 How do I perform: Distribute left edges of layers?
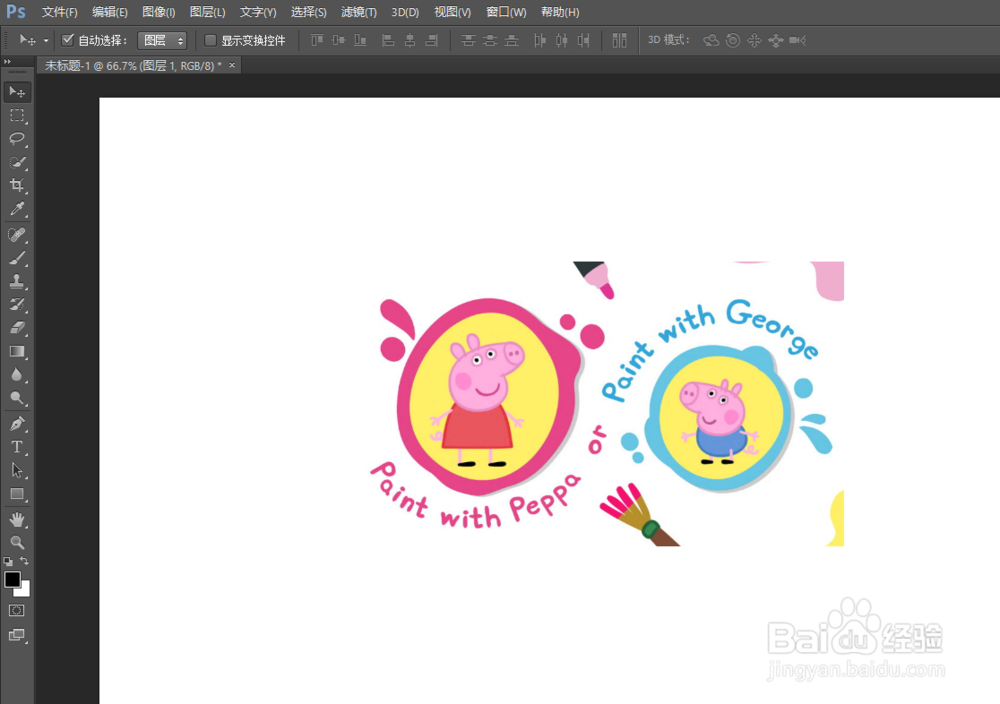[x=540, y=41]
